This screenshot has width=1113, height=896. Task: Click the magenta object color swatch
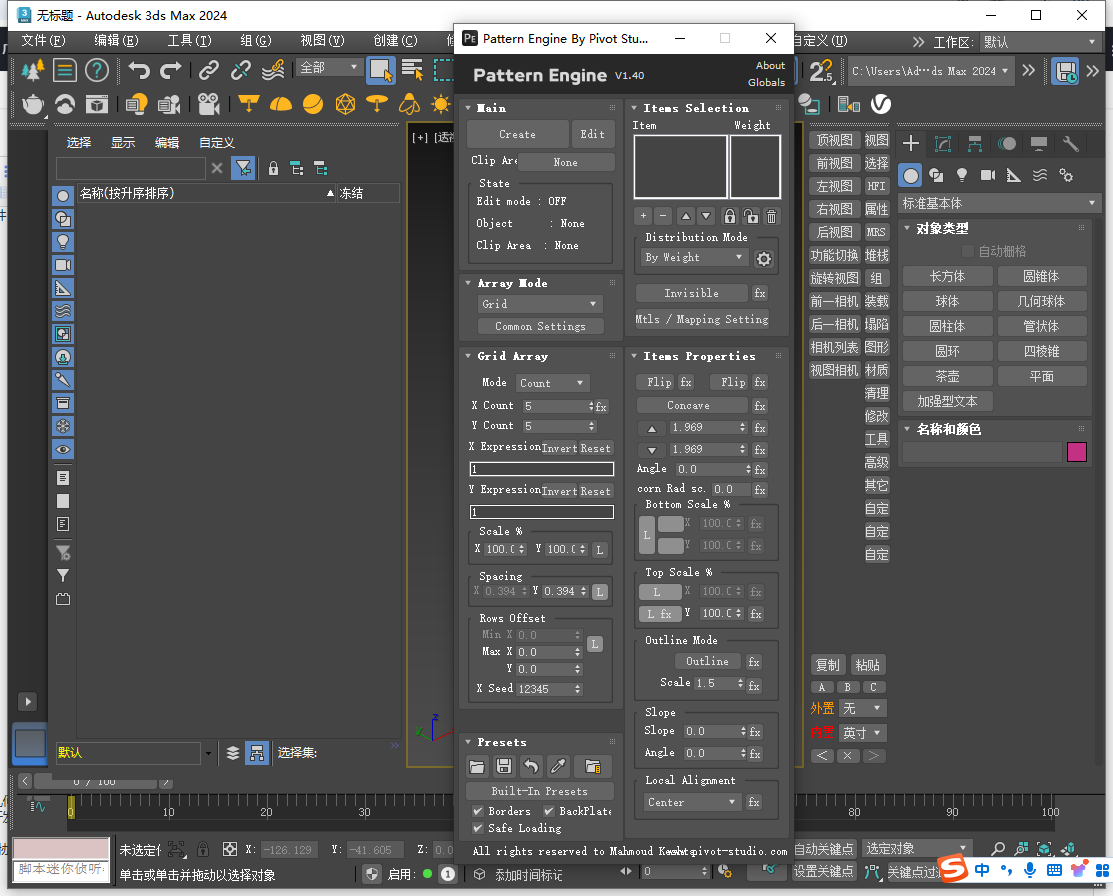coord(1077,452)
